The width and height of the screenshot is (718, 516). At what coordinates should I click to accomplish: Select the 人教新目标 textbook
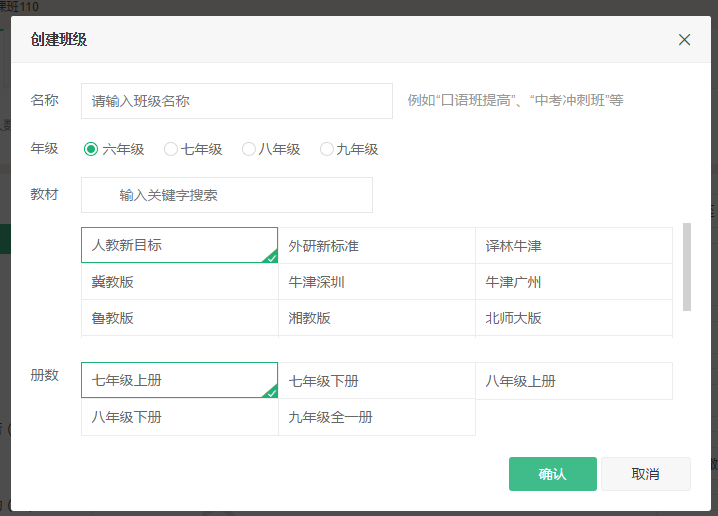[x=180, y=245]
